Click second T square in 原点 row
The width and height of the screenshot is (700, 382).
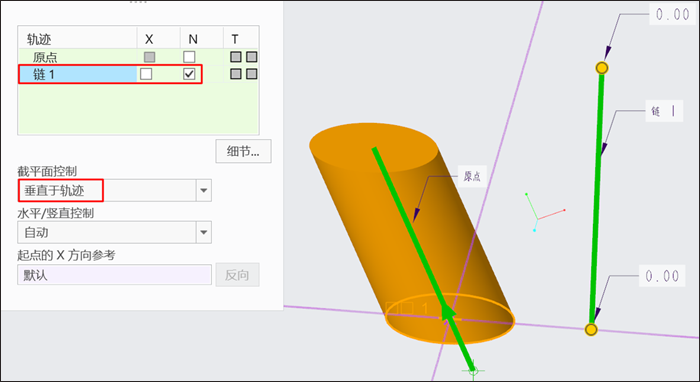252,57
